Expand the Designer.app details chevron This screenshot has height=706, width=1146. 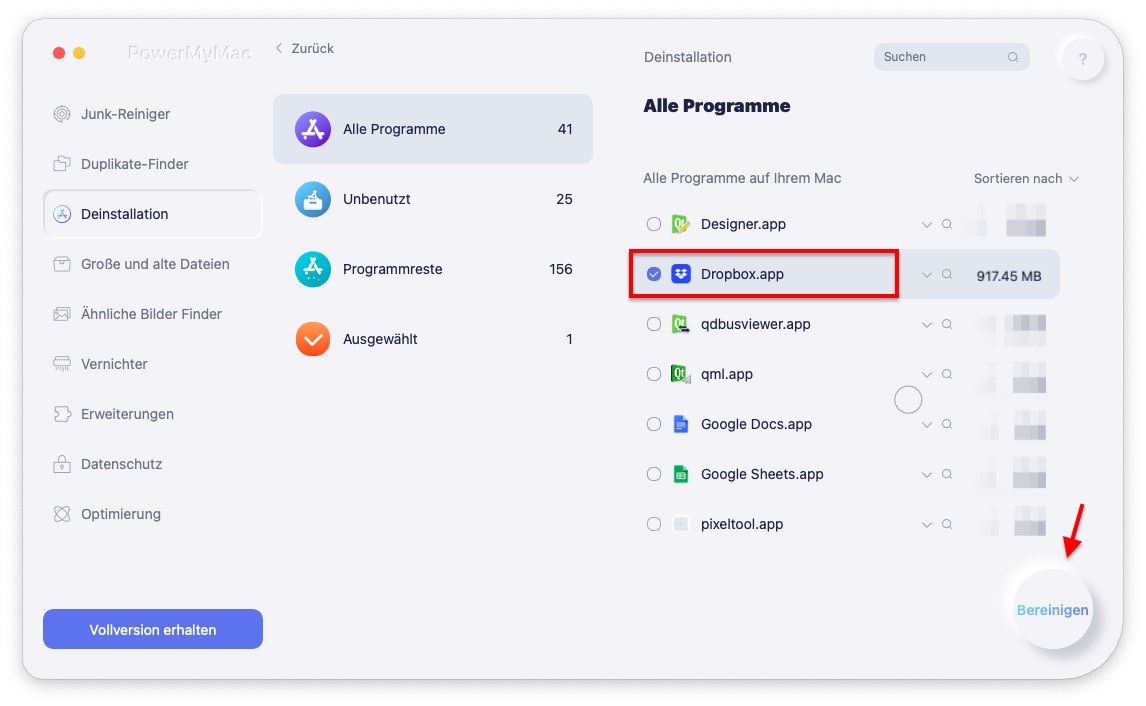926,225
